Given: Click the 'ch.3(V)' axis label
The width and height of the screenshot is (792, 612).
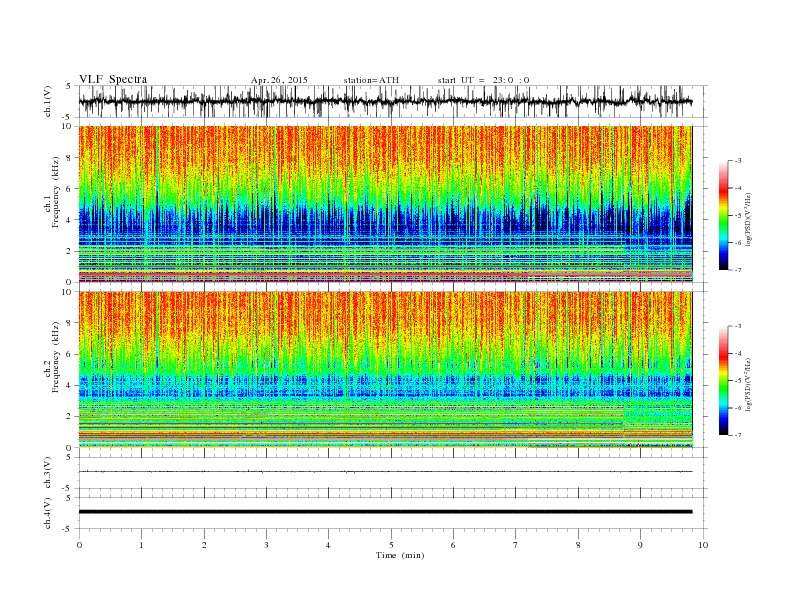Looking at the screenshot, I should 48,473.
